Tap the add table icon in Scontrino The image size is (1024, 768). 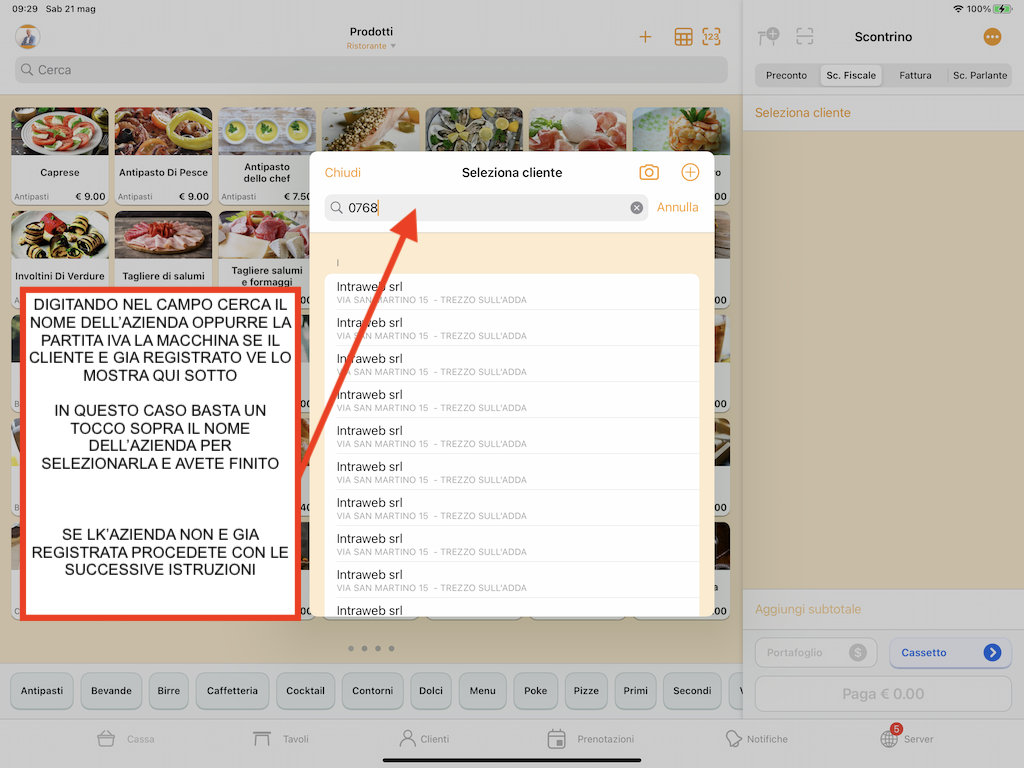[769, 37]
